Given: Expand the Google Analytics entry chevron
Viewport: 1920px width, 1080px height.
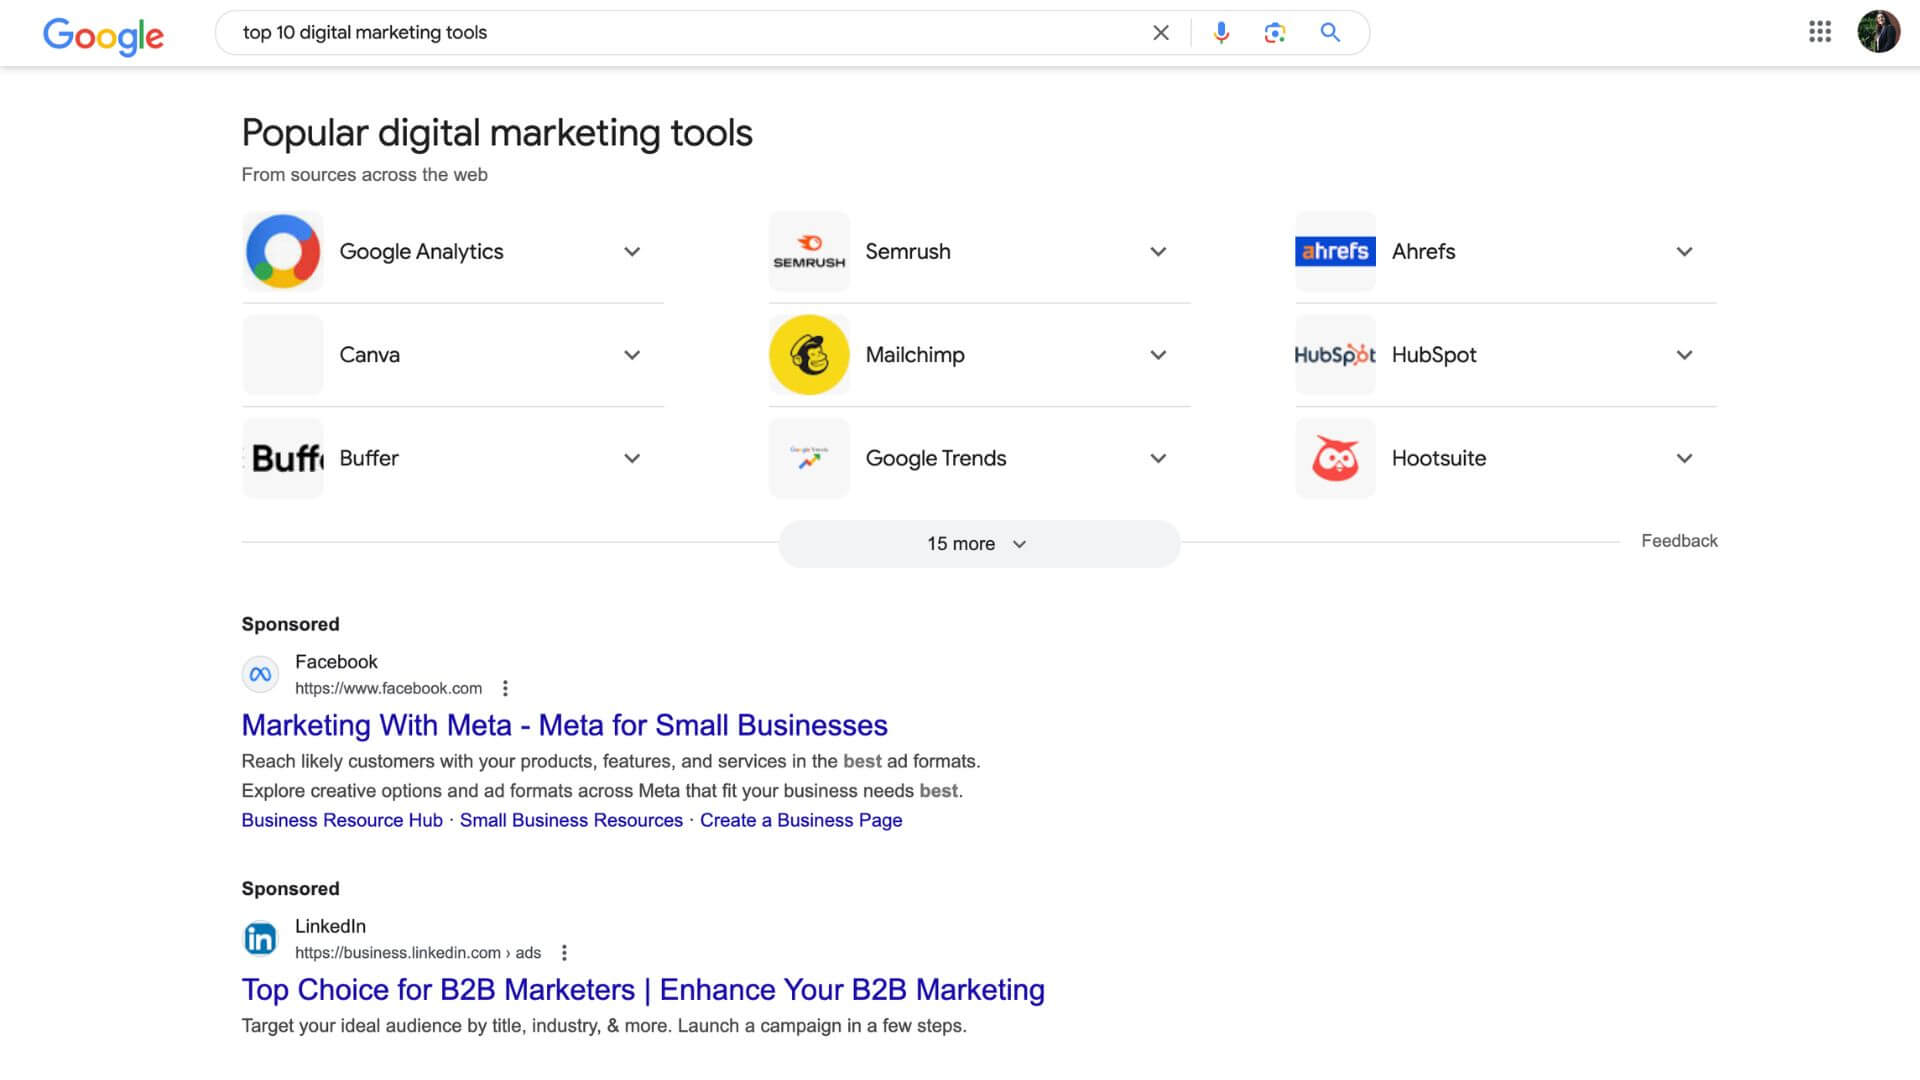Looking at the screenshot, I should (632, 252).
